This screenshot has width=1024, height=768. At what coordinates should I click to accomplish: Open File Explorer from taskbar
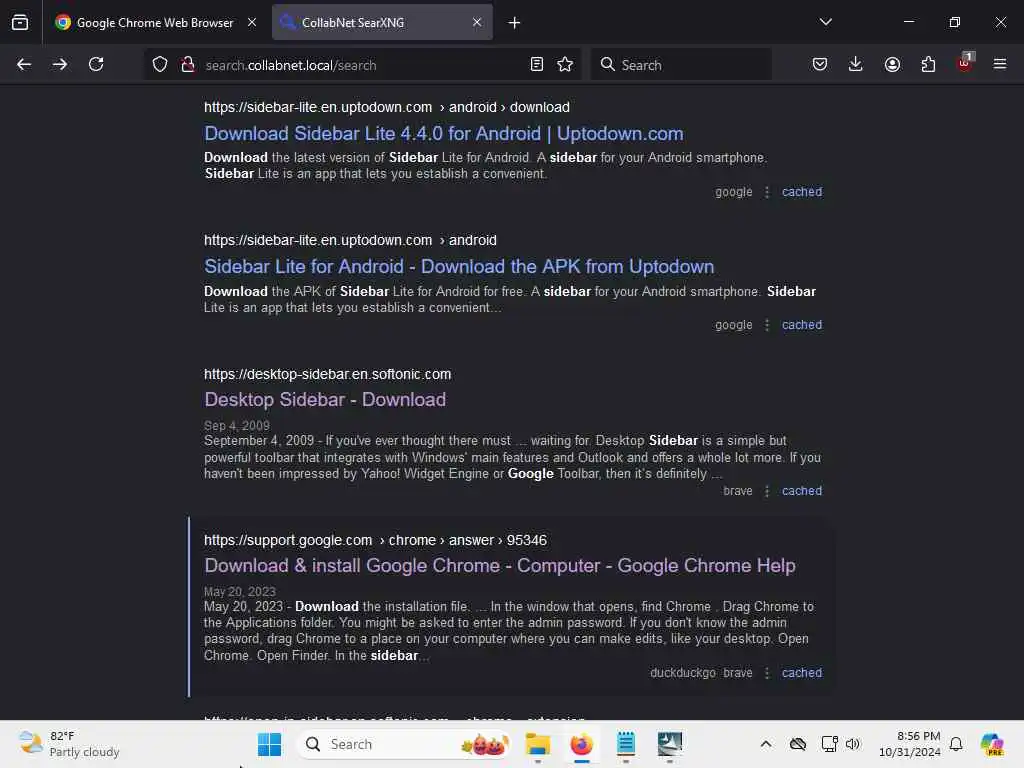pos(537,744)
